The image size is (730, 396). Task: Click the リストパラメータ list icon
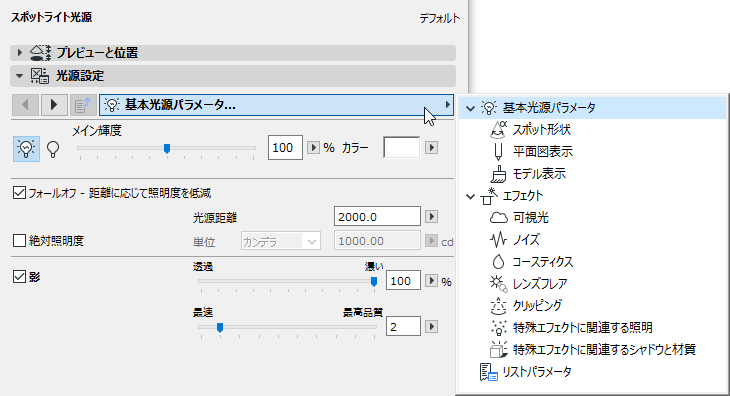[x=489, y=372]
